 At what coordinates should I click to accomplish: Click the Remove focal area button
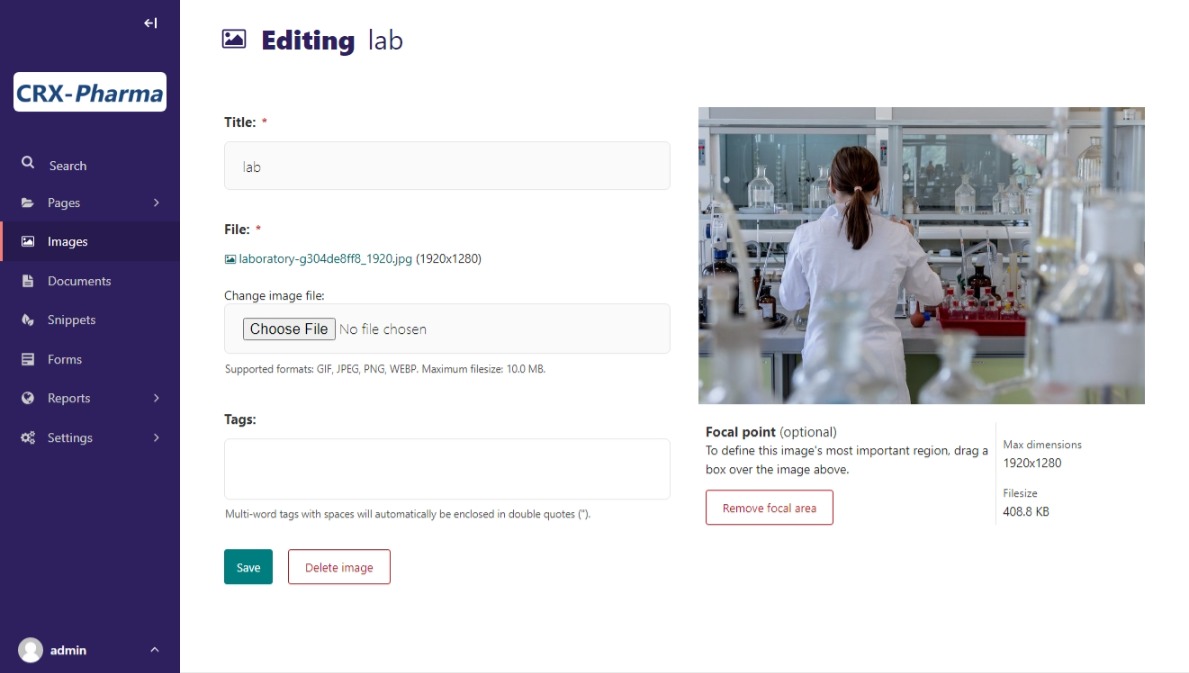[x=769, y=508]
